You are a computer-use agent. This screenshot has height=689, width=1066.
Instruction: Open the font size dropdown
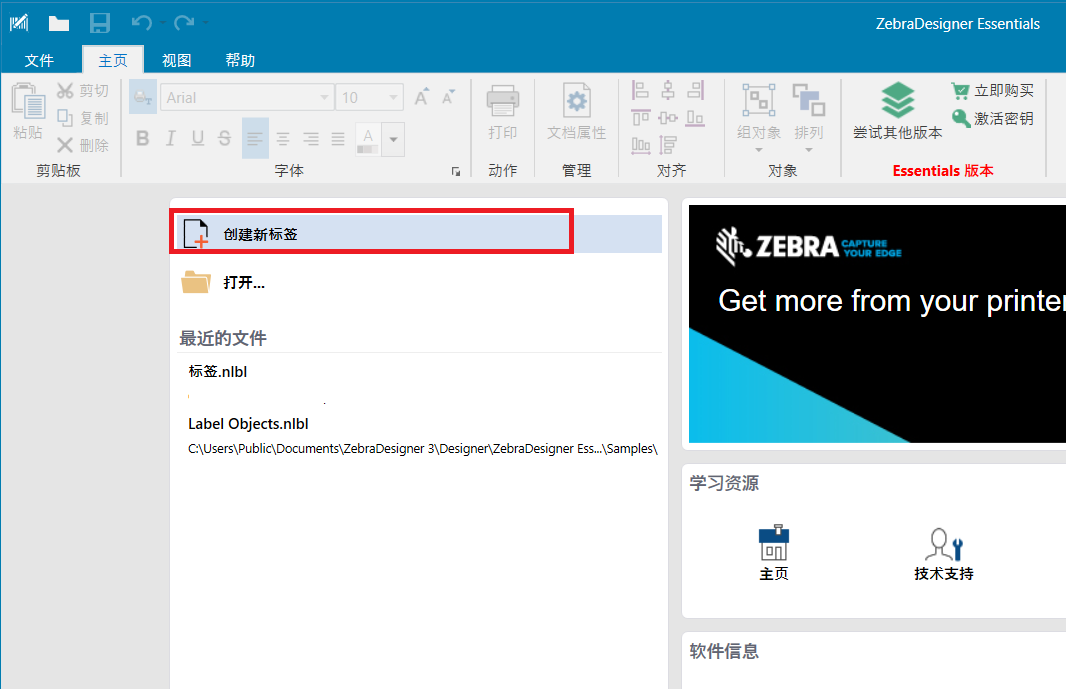click(393, 96)
